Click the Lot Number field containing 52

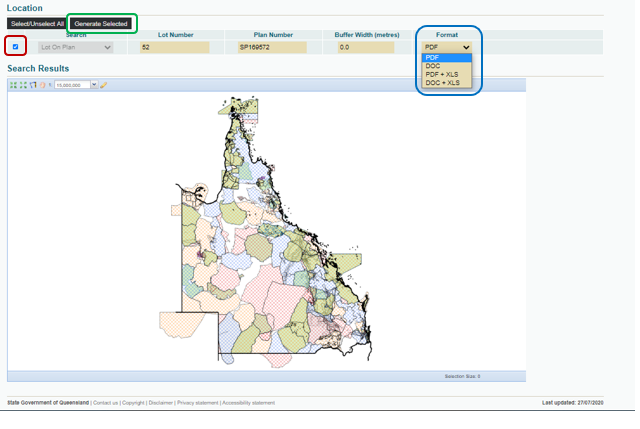[175, 47]
